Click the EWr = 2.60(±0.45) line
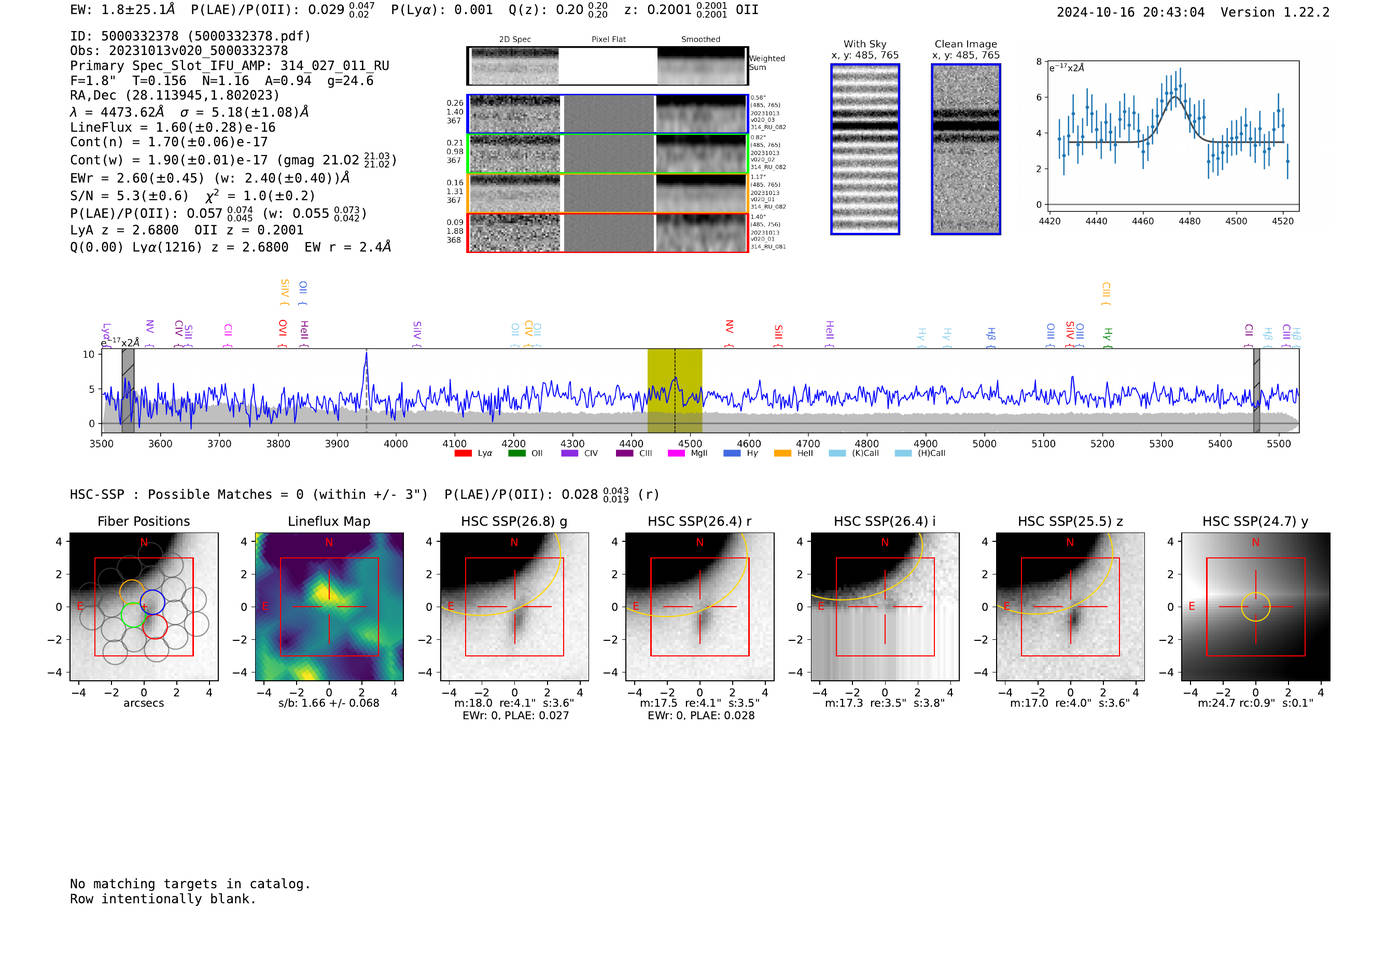This screenshot has width=1400, height=953. click(x=210, y=178)
